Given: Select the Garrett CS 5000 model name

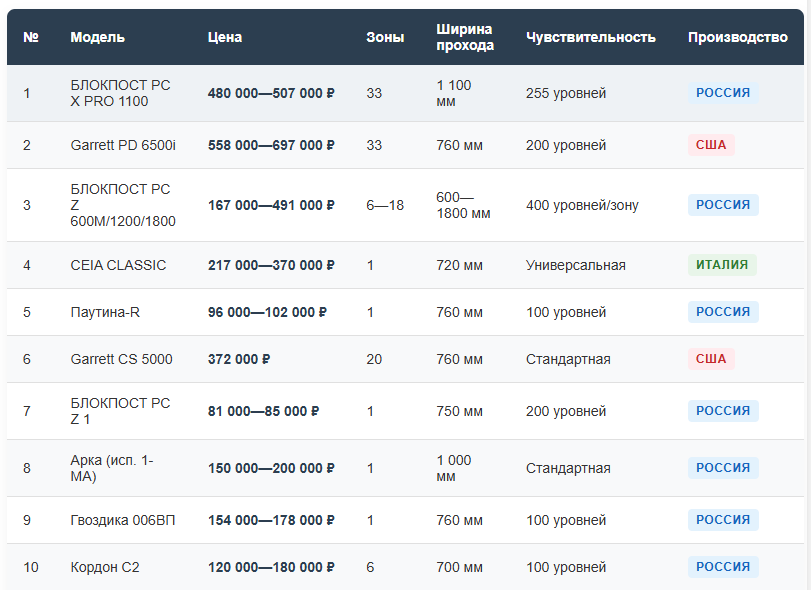Looking at the screenshot, I should click(121, 359).
